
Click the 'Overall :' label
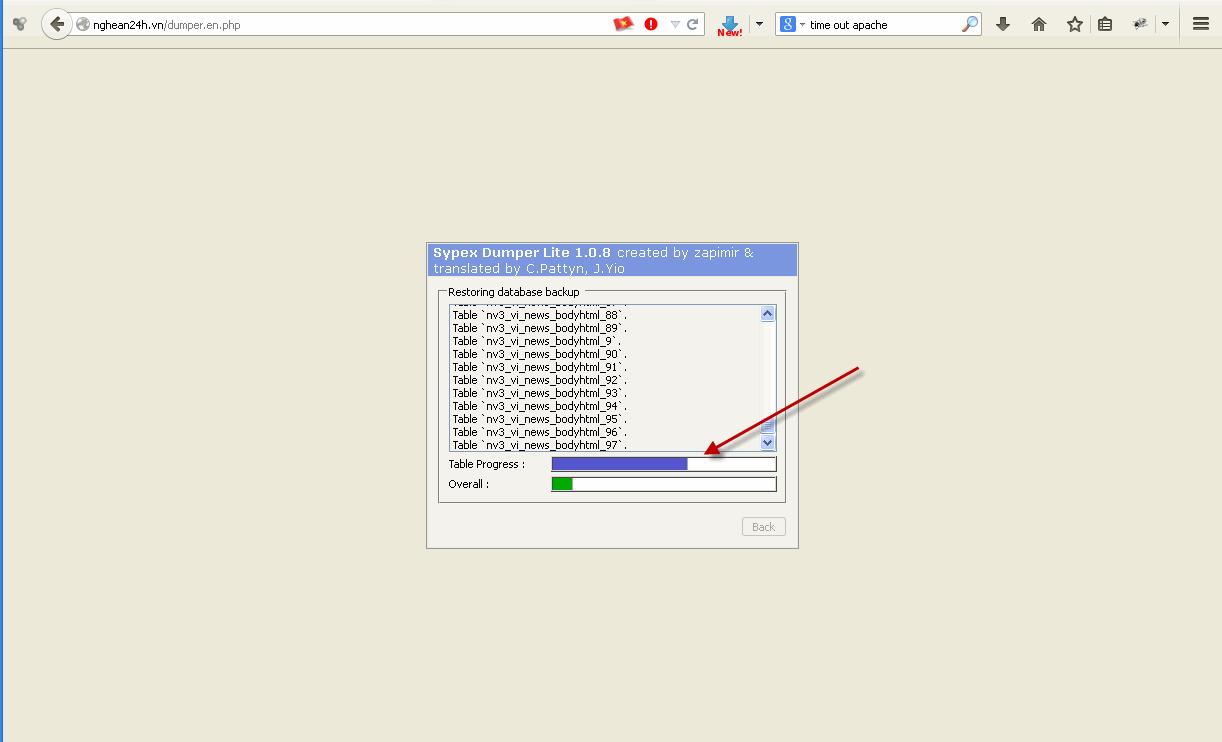pyautogui.click(x=469, y=484)
